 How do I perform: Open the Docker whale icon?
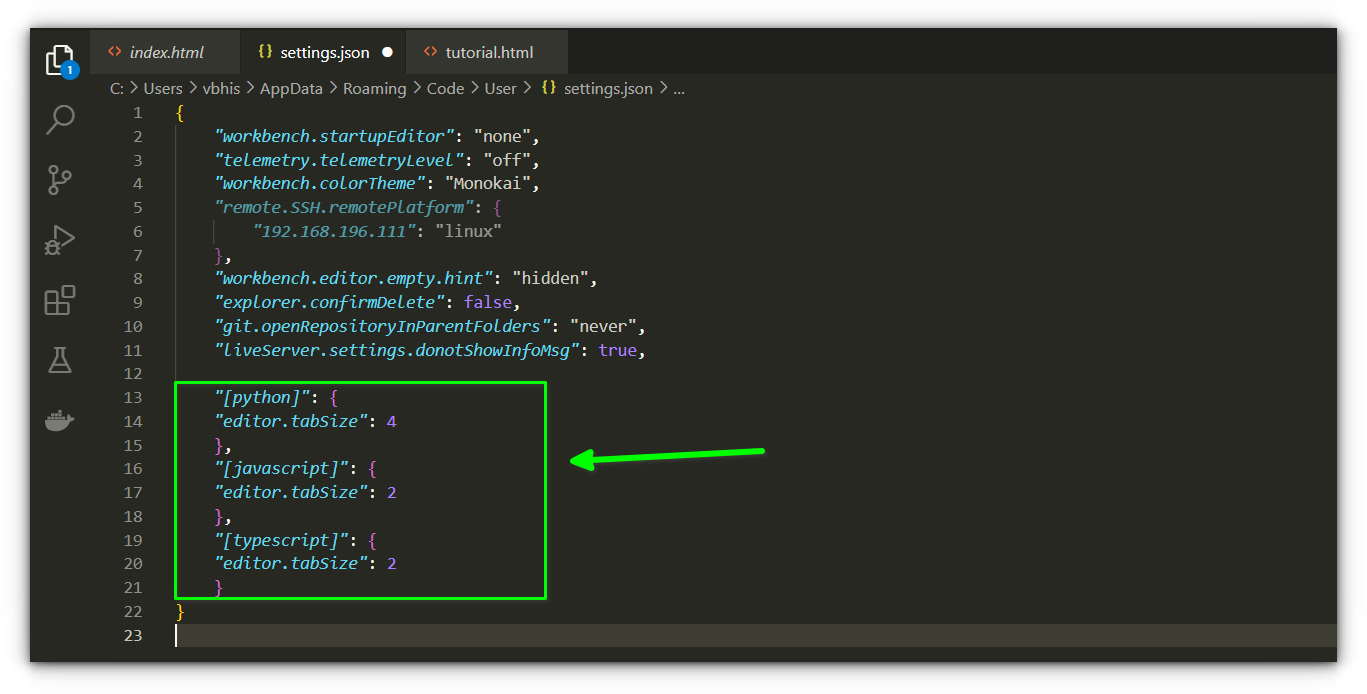(60, 421)
